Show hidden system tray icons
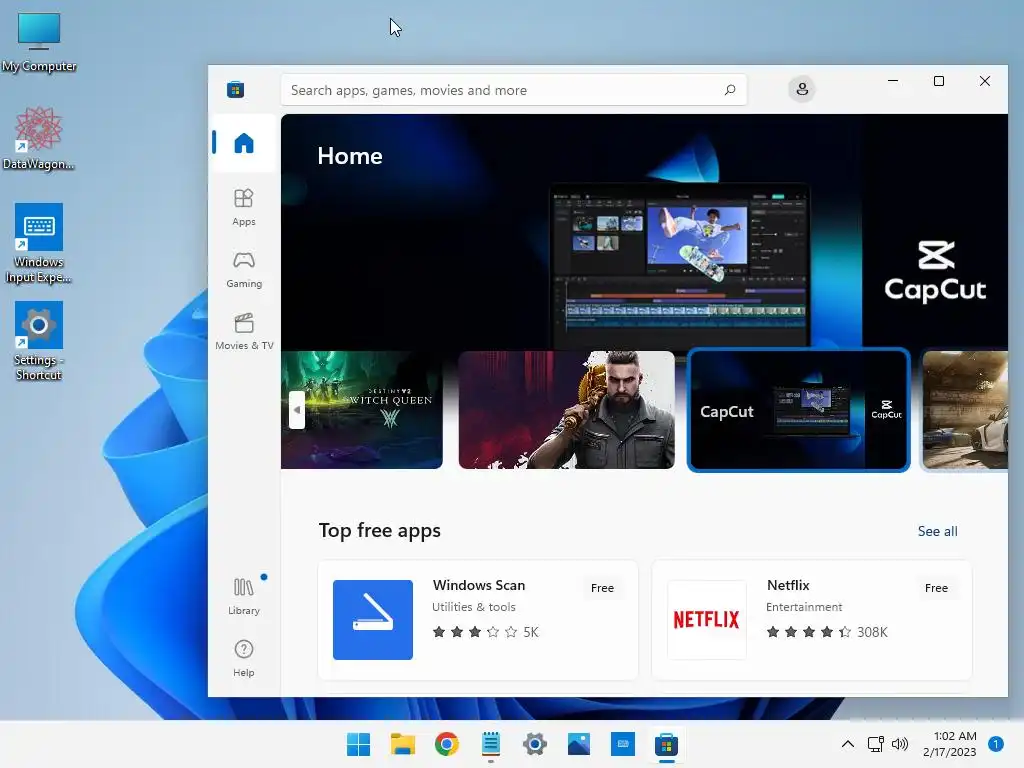This screenshot has width=1024, height=768. pos(848,744)
